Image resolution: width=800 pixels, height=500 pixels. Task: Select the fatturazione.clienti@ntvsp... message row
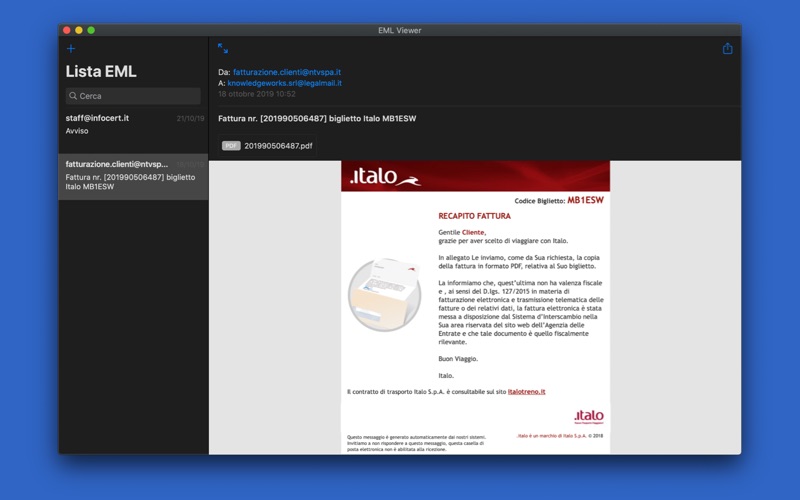click(133, 177)
